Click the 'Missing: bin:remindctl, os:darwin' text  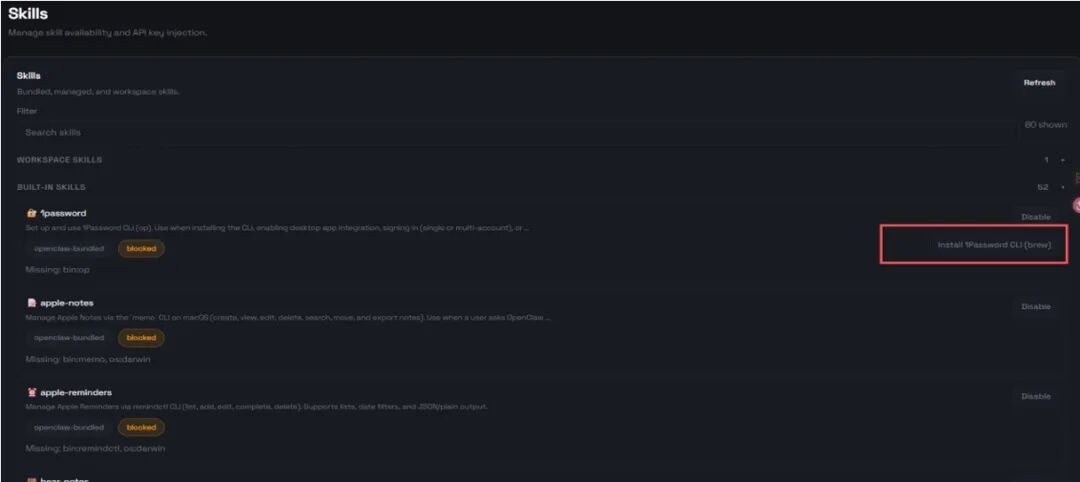point(95,449)
